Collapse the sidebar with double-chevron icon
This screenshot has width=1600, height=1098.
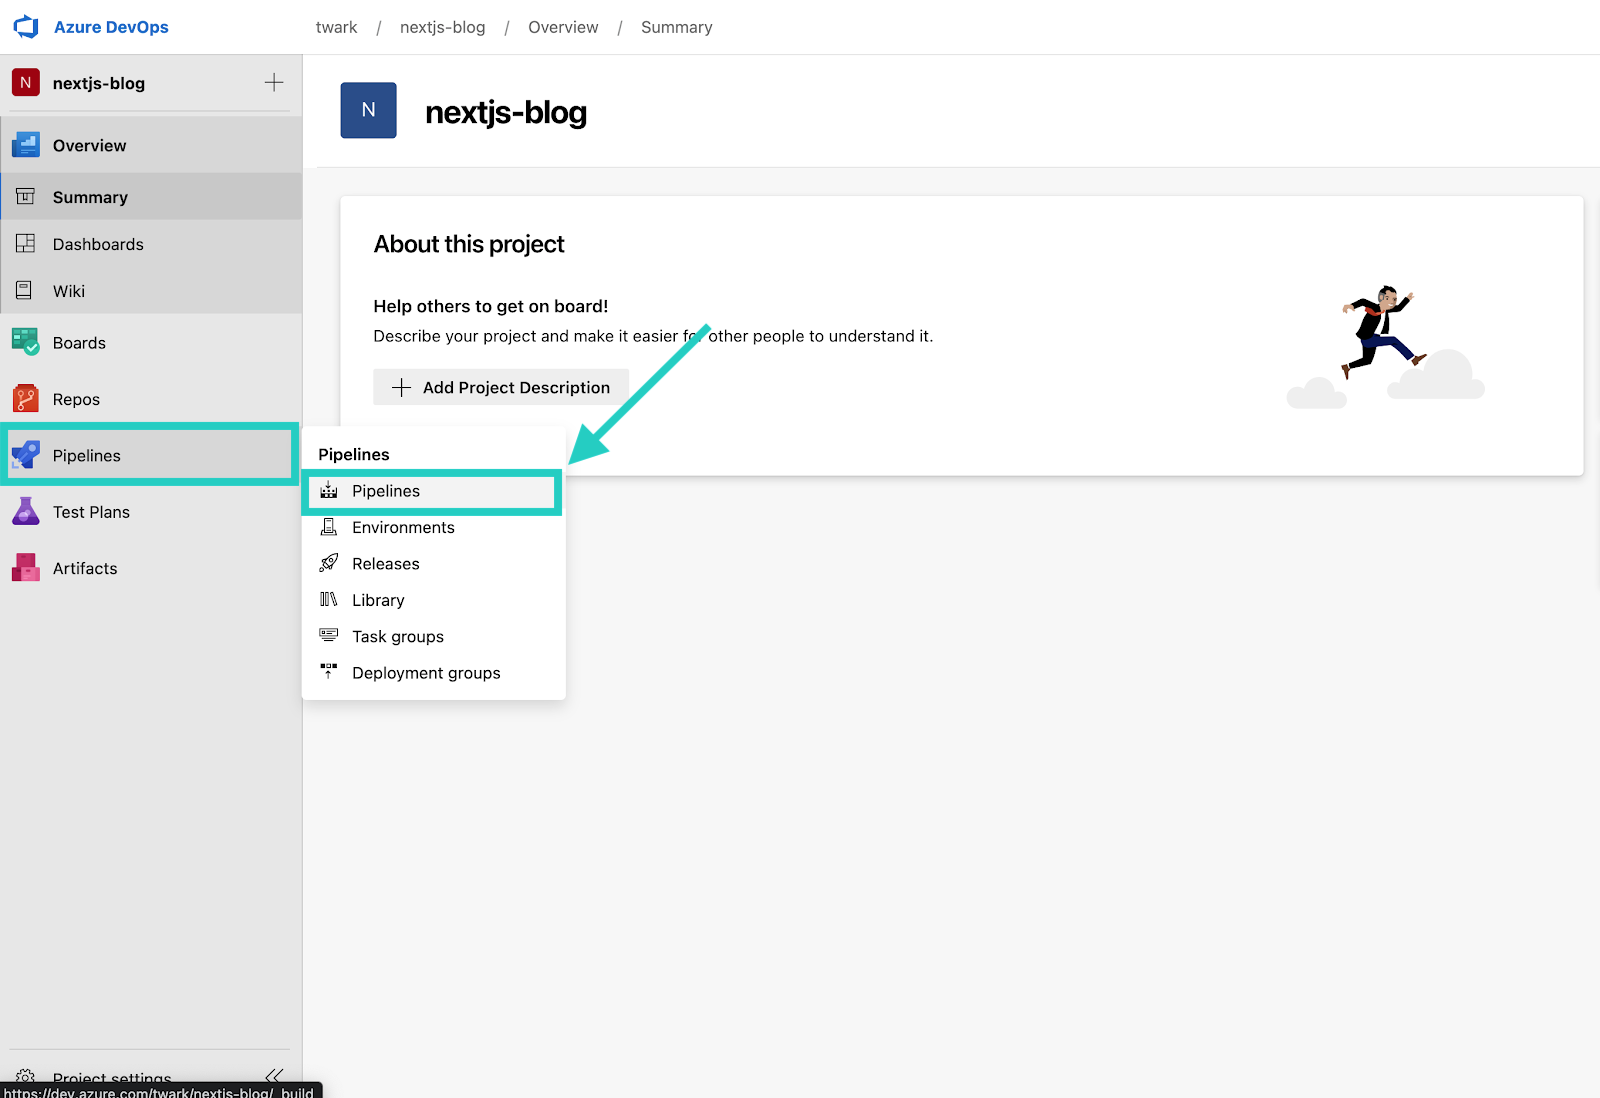[274, 1075]
